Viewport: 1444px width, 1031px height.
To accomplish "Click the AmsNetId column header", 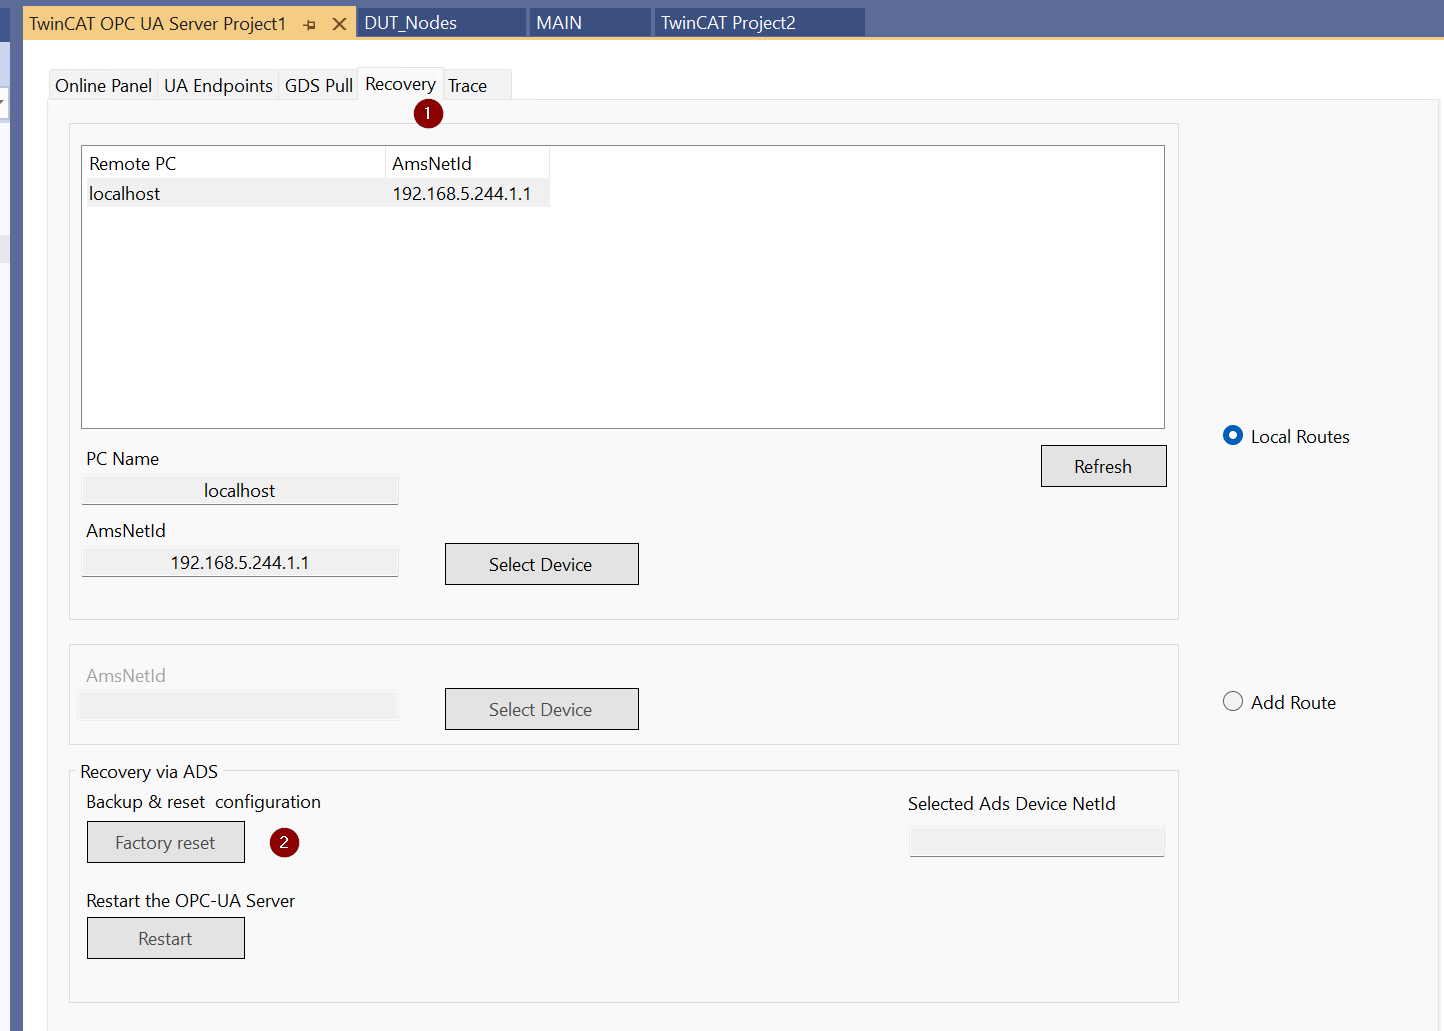I will [x=467, y=164].
